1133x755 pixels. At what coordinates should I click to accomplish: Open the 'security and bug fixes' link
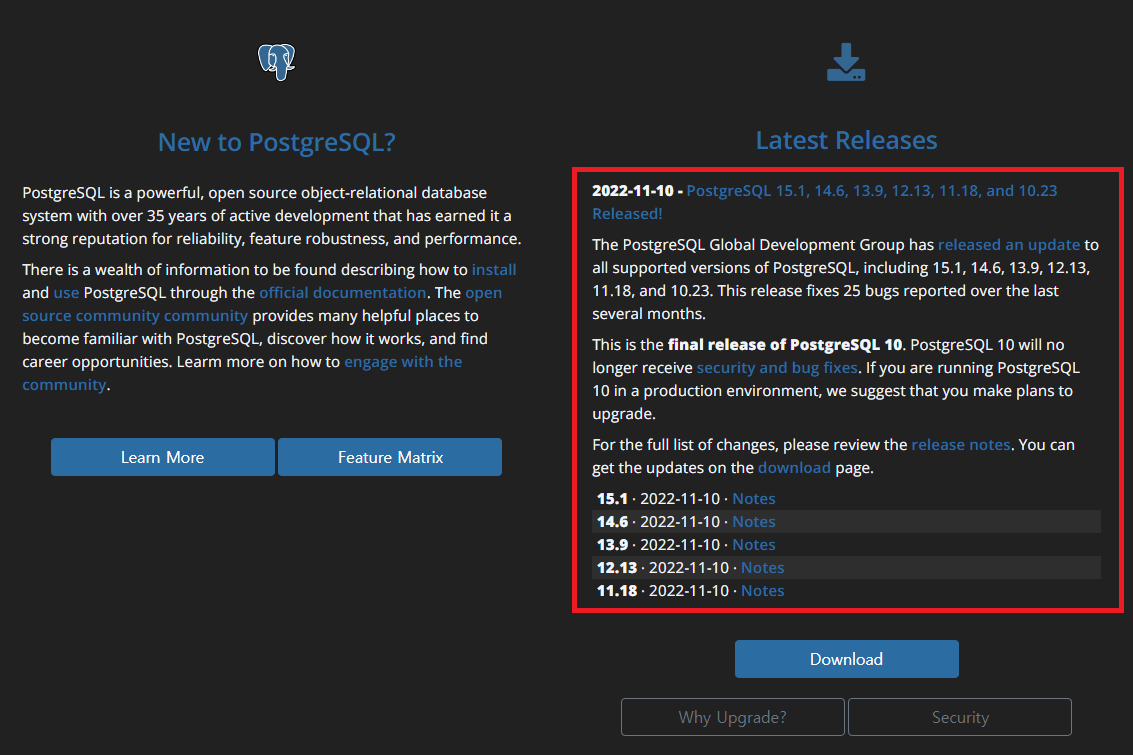click(777, 368)
